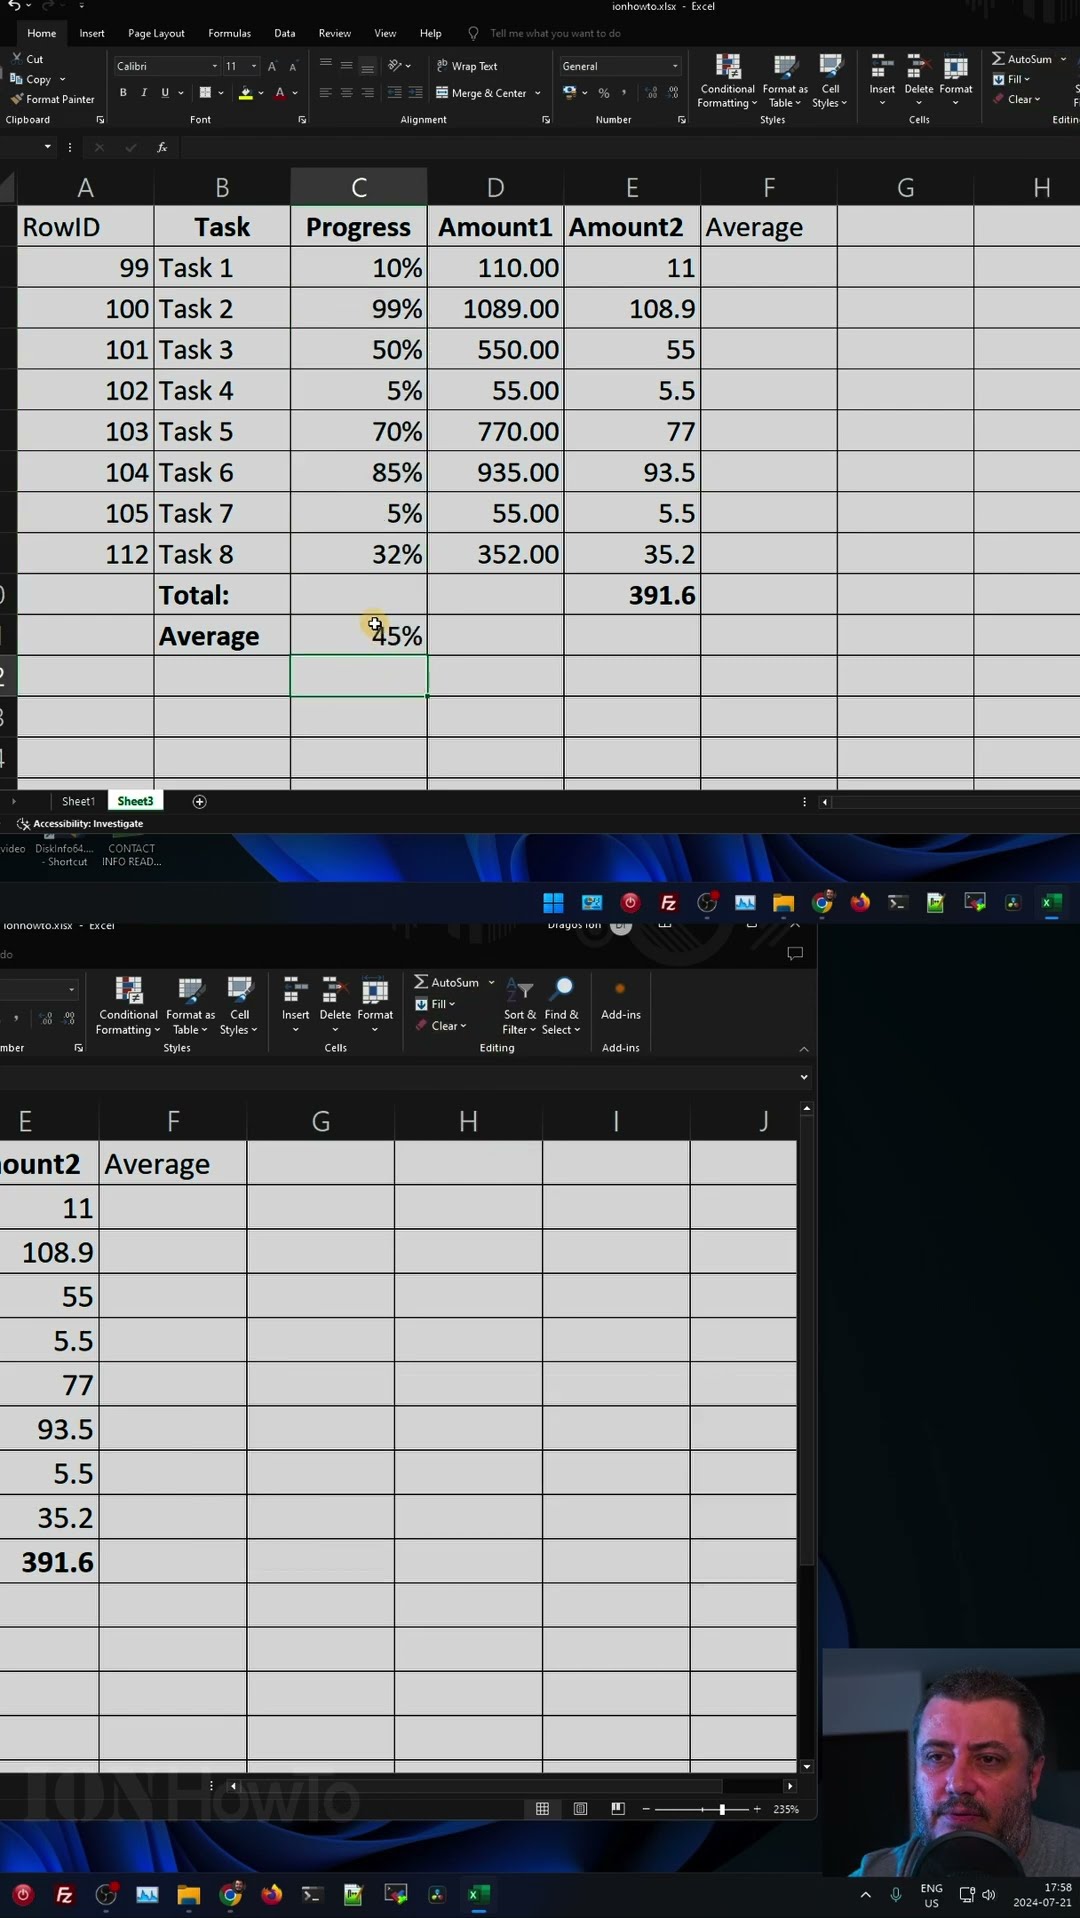Click the Orientation text angle icon
1080x1918 pixels.
pos(396,66)
